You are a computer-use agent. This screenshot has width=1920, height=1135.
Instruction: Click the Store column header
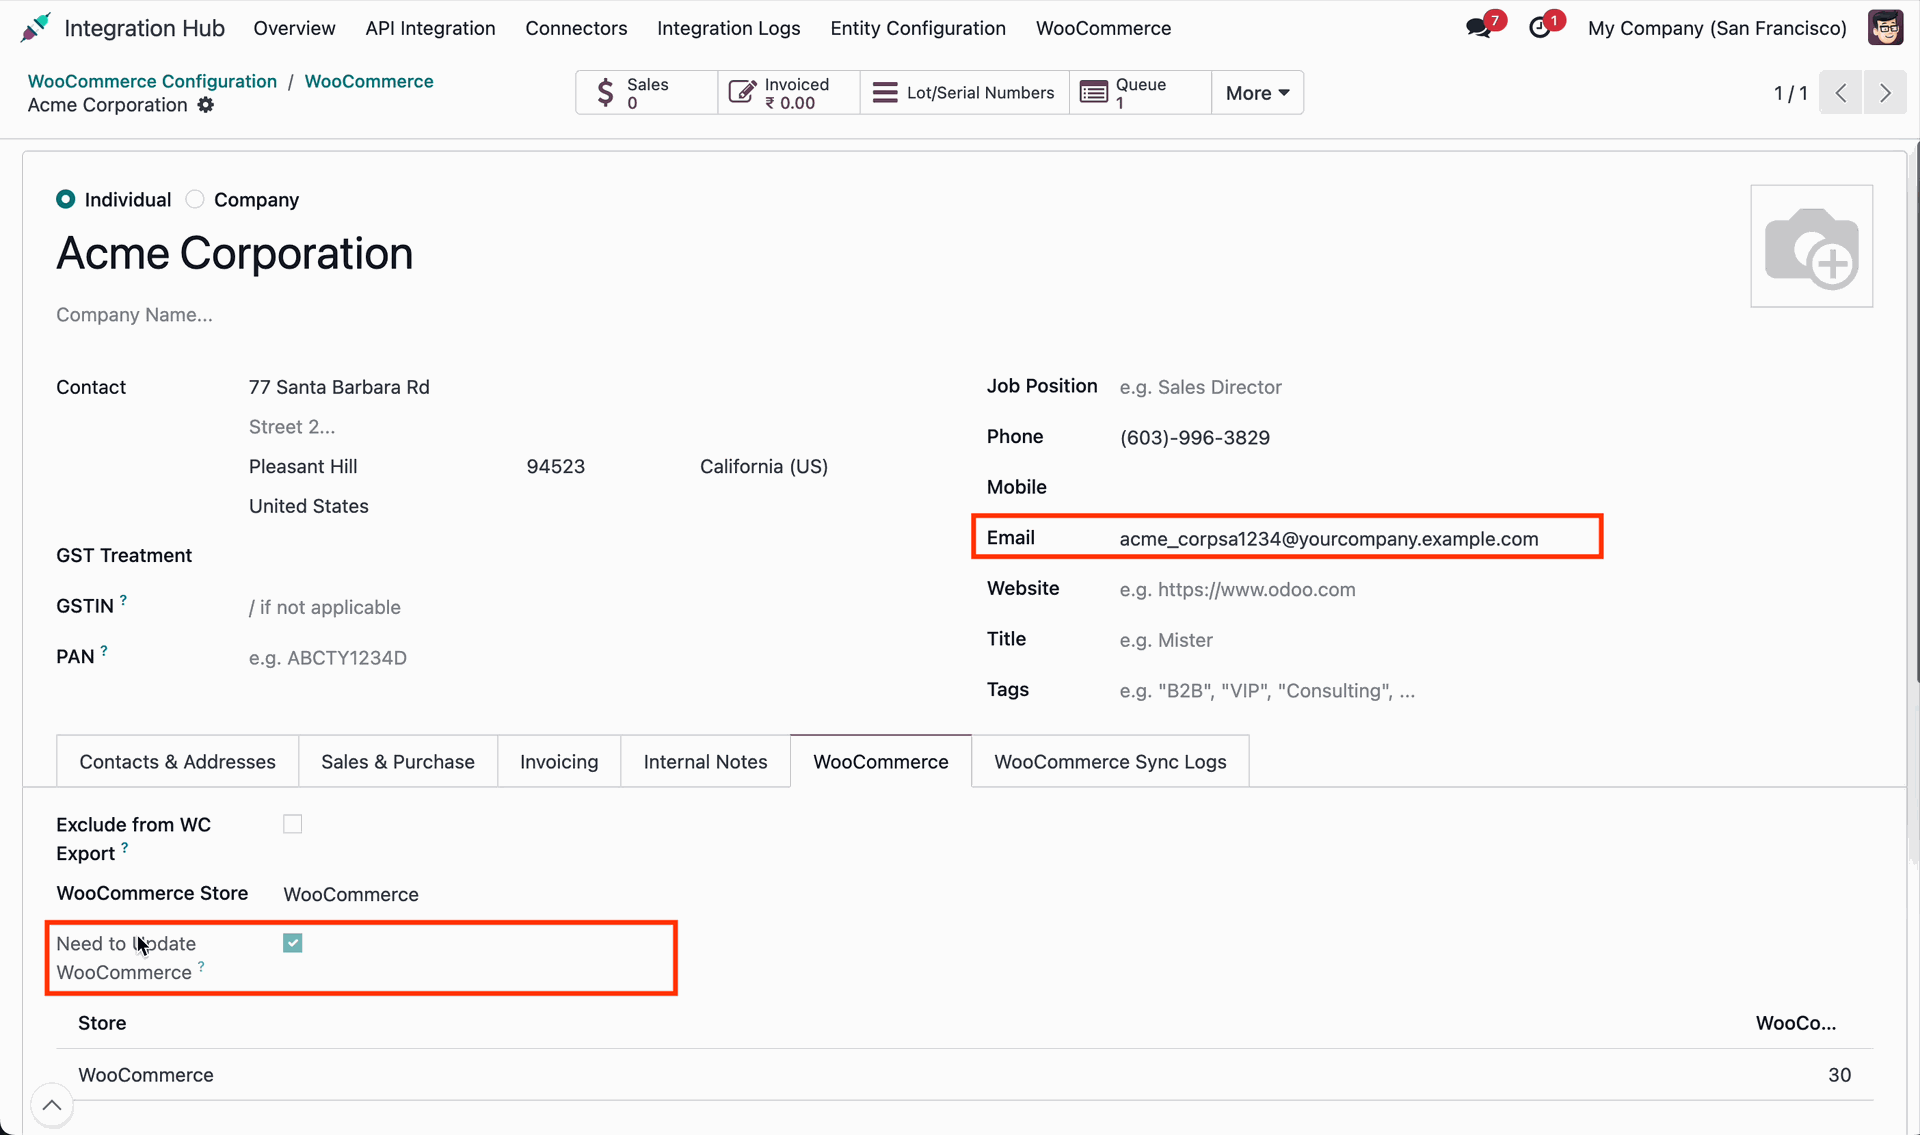pyautogui.click(x=102, y=1023)
